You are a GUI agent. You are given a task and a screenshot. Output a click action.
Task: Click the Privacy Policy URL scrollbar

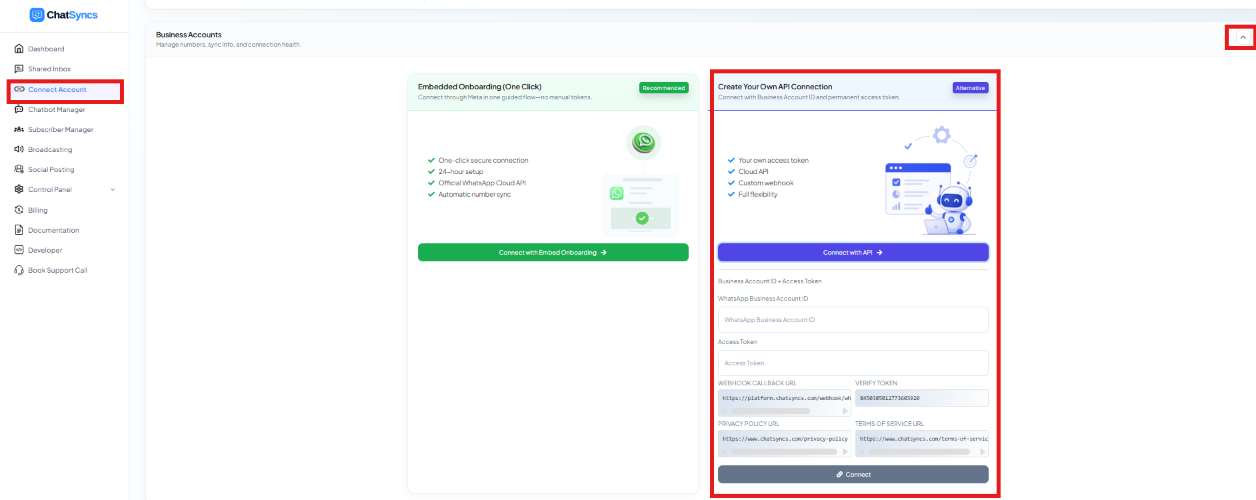(784, 452)
